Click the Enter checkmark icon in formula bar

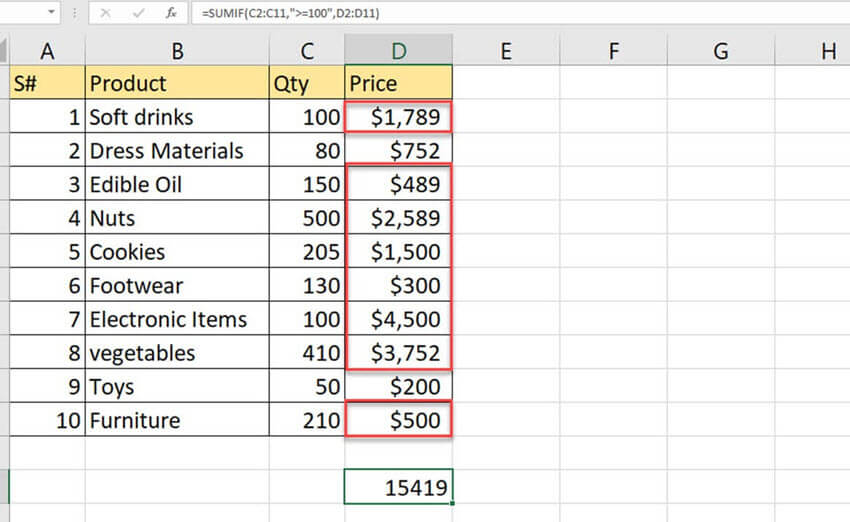point(141,13)
